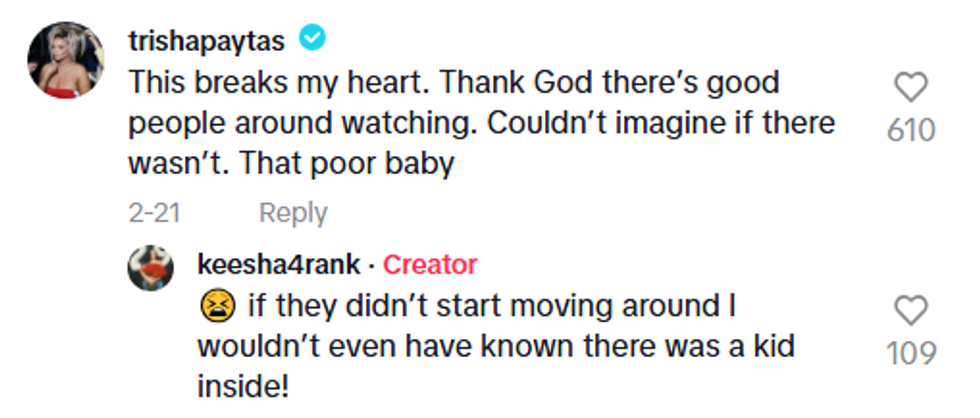
Task: Open keesha4rank profile picture
Action: pos(152,268)
